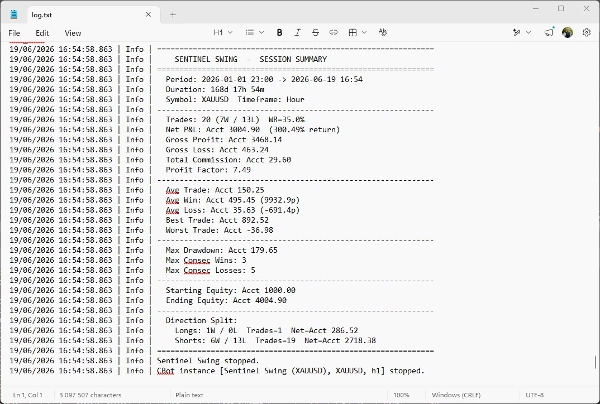Click the Avg Win line

pyautogui.click(x=233, y=200)
